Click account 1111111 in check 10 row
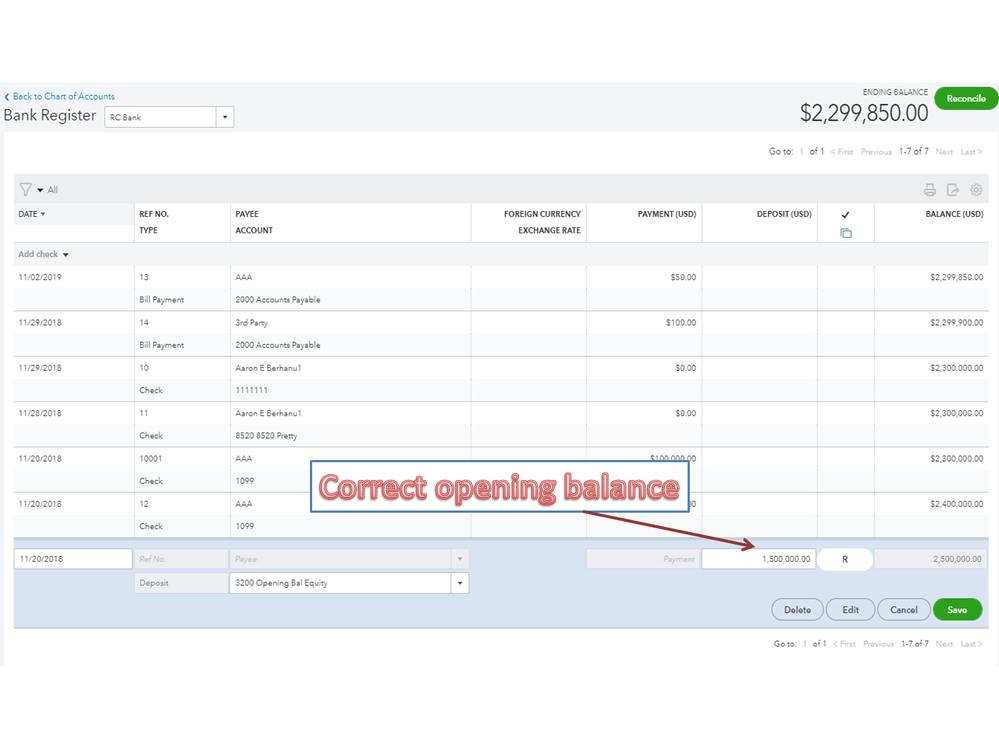 click(x=252, y=390)
